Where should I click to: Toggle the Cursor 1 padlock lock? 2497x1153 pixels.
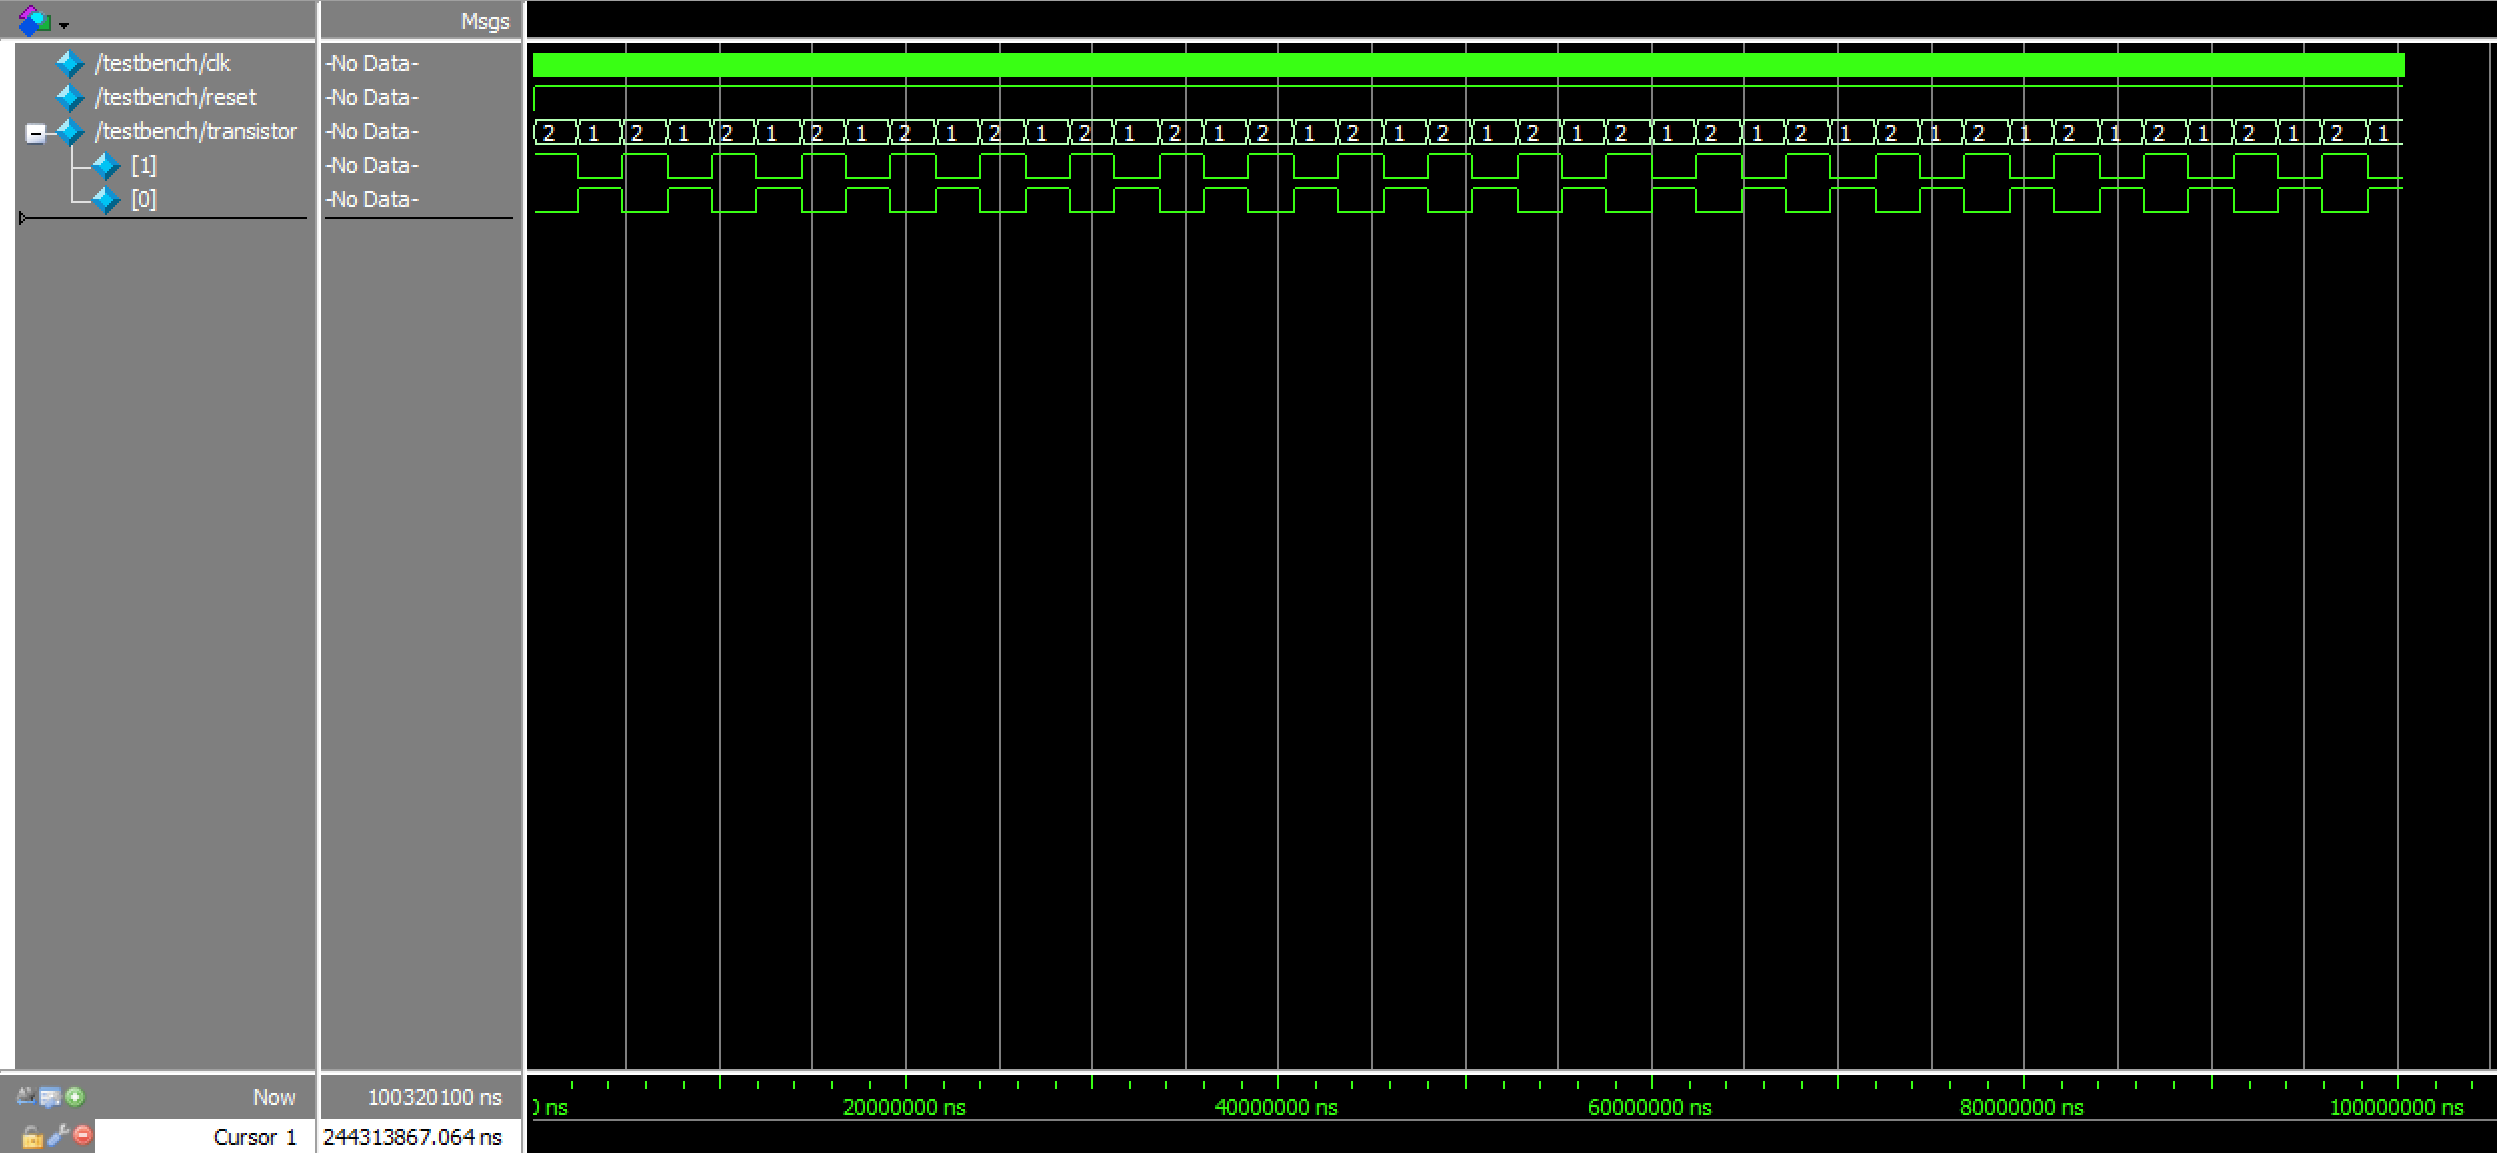[x=32, y=1137]
